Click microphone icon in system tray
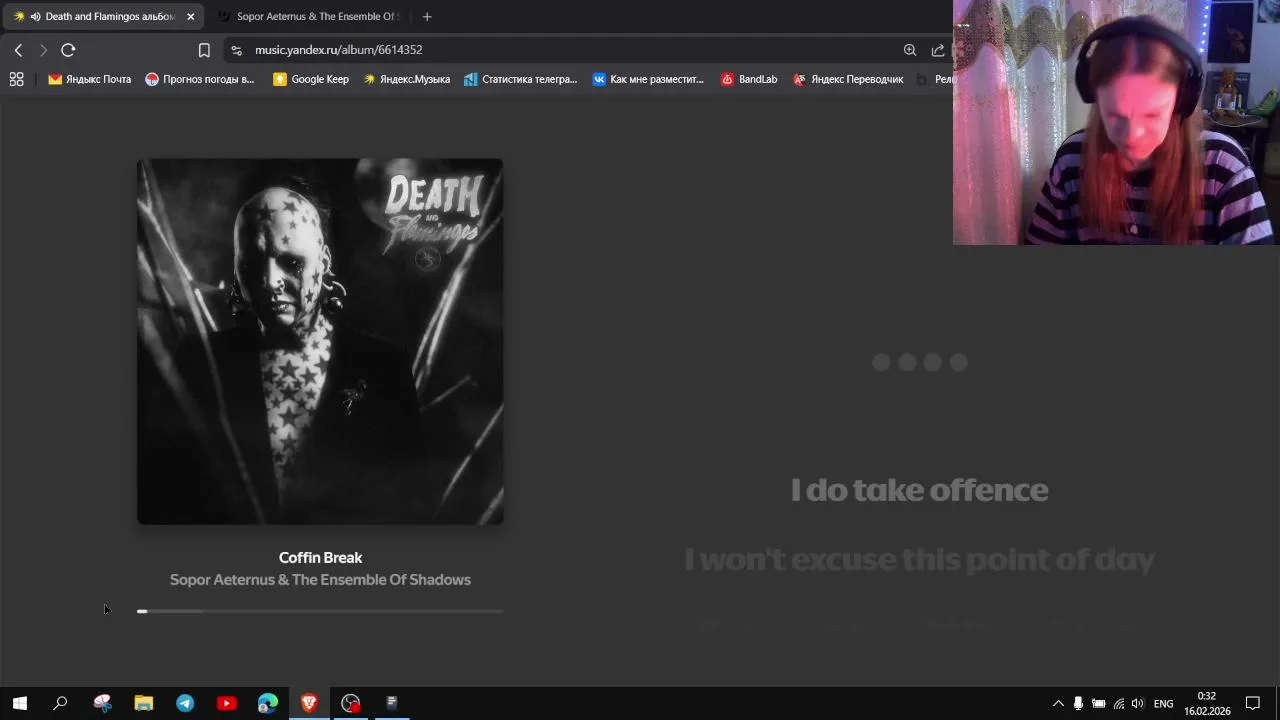Image resolution: width=1280 pixels, height=720 pixels. tap(1078, 703)
